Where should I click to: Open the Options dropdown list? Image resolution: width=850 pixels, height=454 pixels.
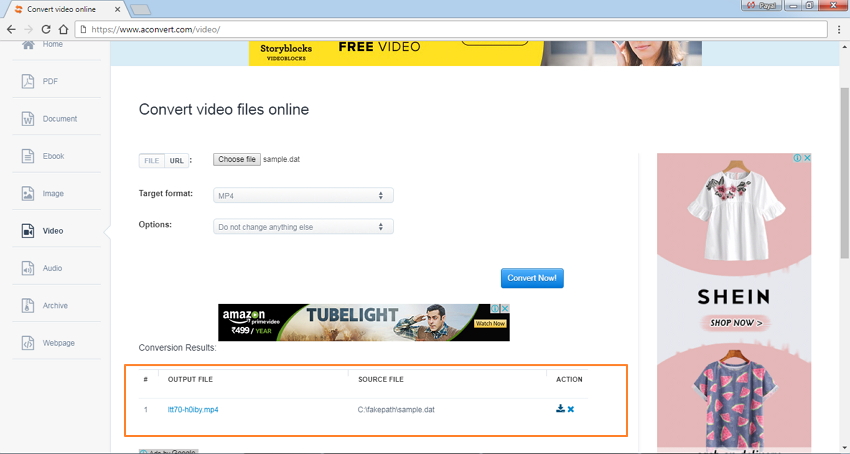click(x=303, y=227)
